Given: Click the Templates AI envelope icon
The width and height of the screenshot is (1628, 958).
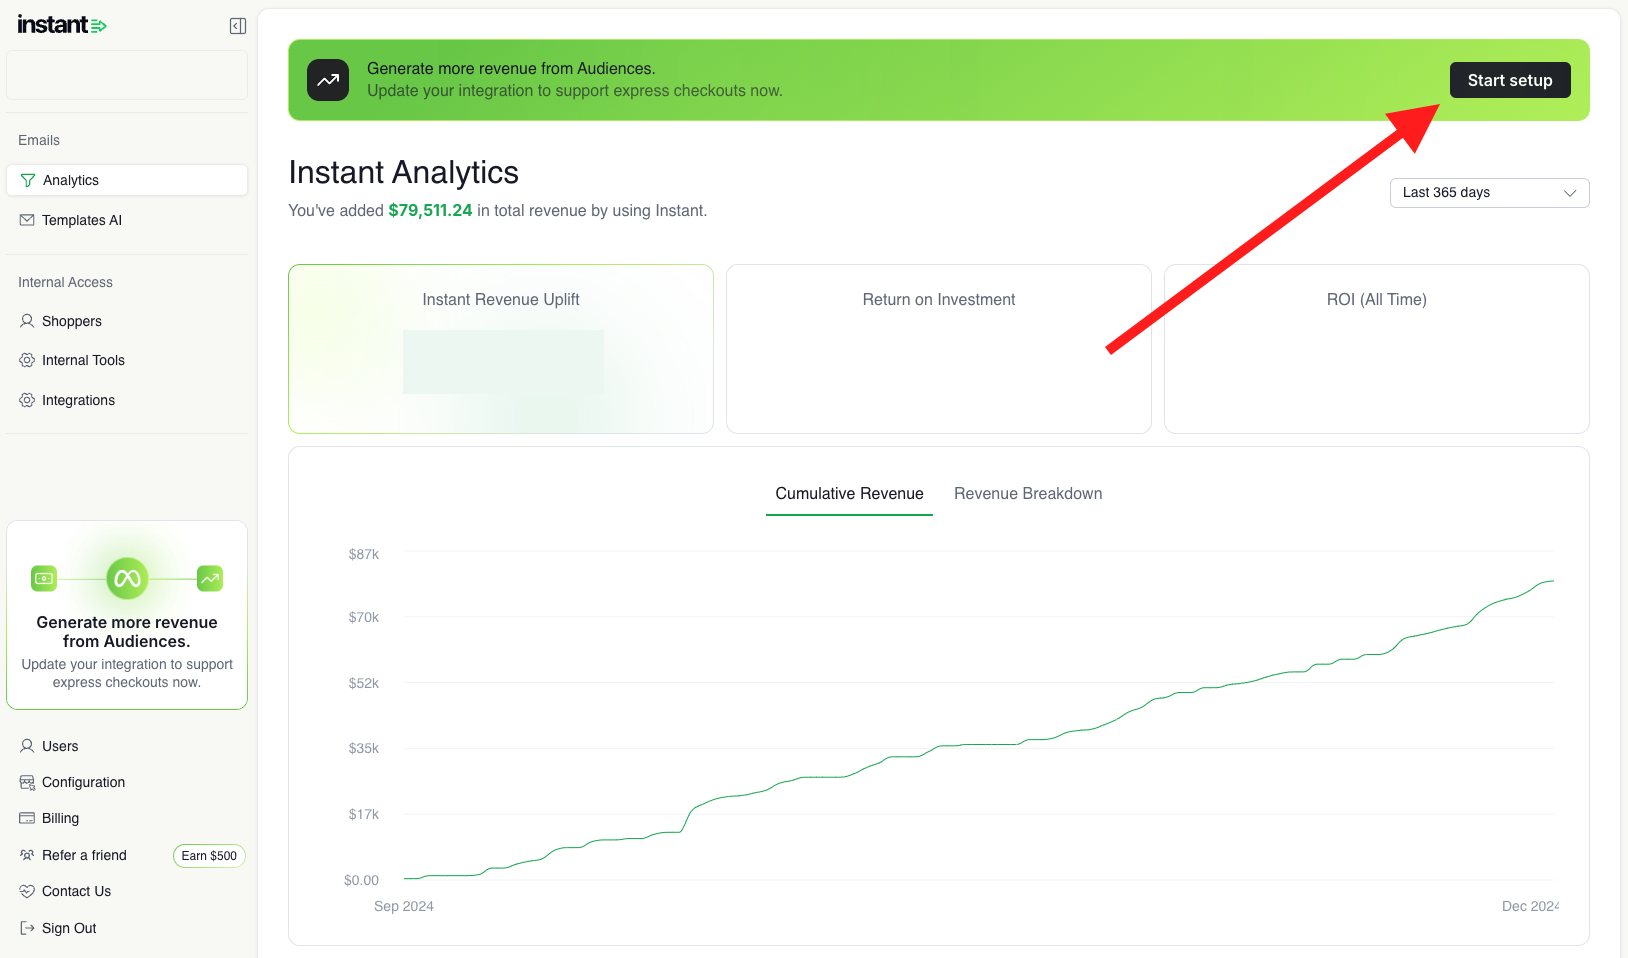Looking at the screenshot, I should (27, 220).
